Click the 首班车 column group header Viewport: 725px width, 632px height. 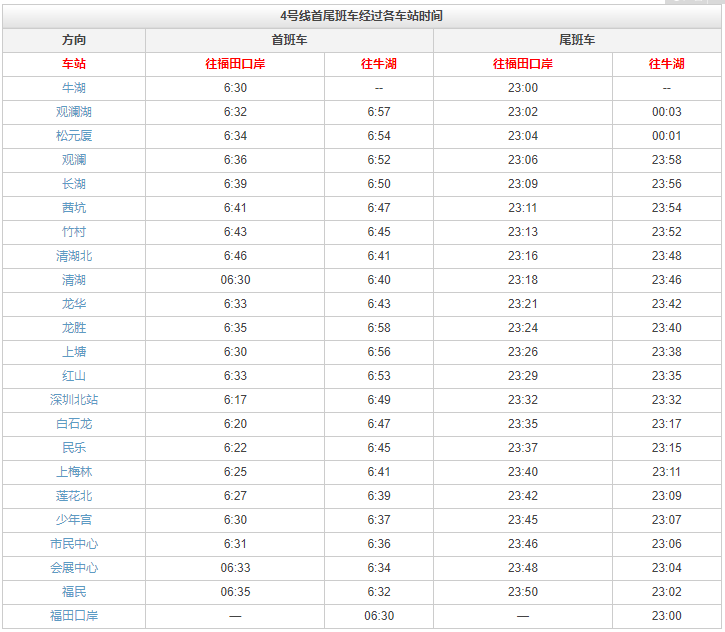(x=289, y=40)
